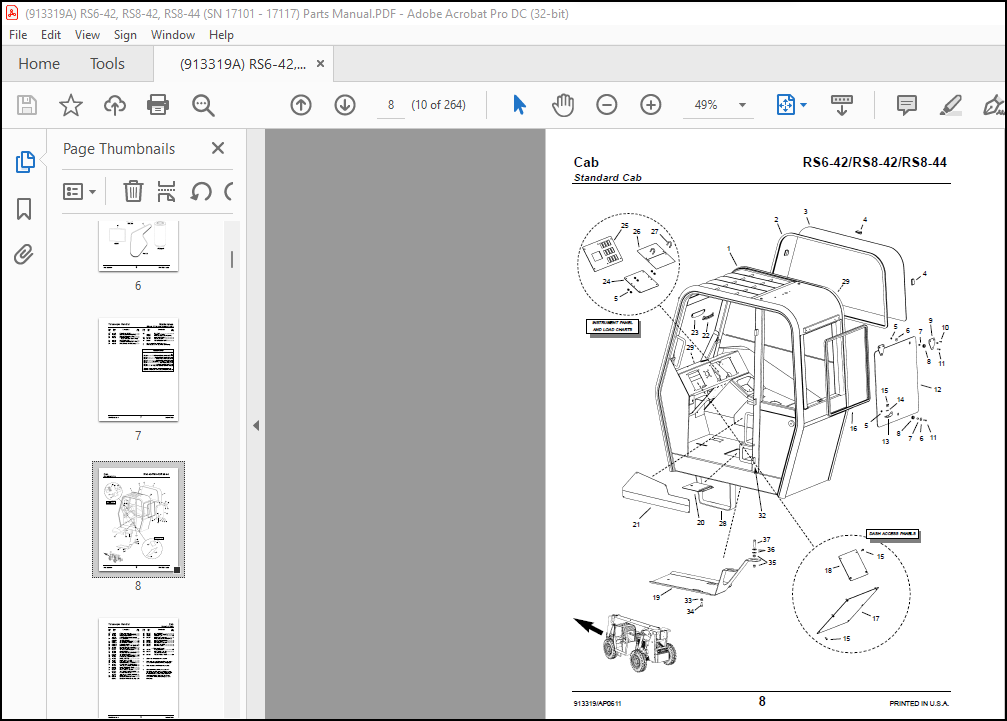Rotate page clockwise icon
This screenshot has width=1007, height=721.
(x=229, y=191)
